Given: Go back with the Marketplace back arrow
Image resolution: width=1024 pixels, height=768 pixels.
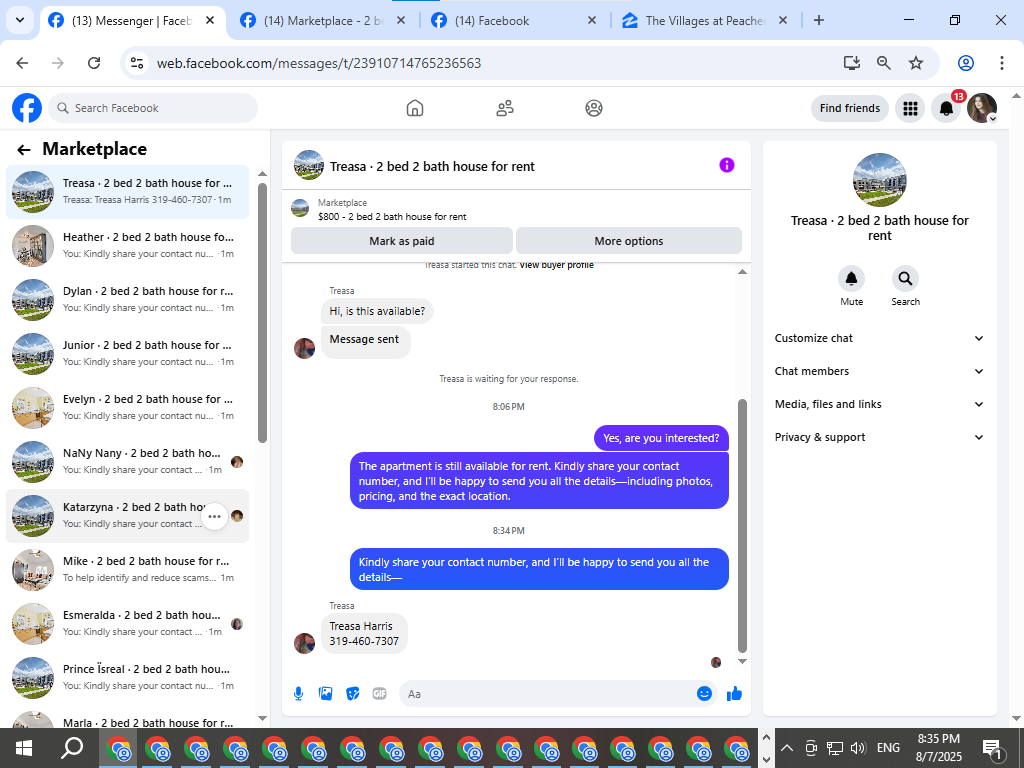Looking at the screenshot, I should (24, 150).
